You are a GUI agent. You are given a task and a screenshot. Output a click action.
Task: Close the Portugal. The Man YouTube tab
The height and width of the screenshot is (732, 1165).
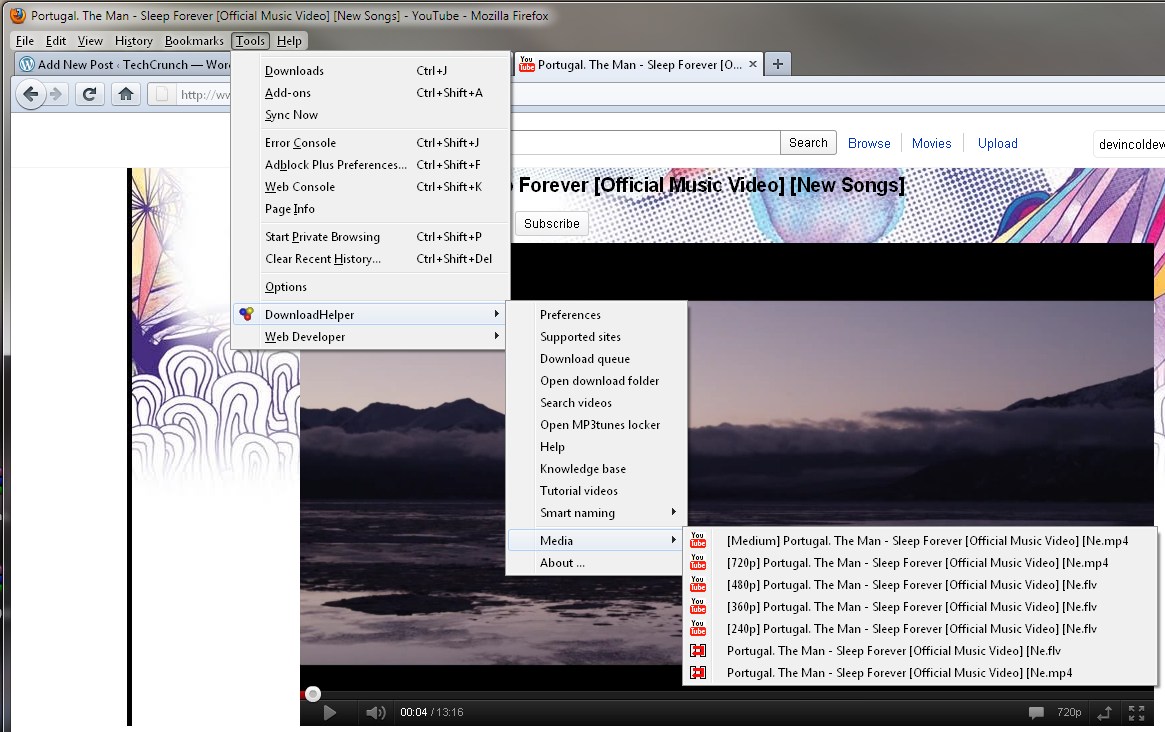[753, 64]
